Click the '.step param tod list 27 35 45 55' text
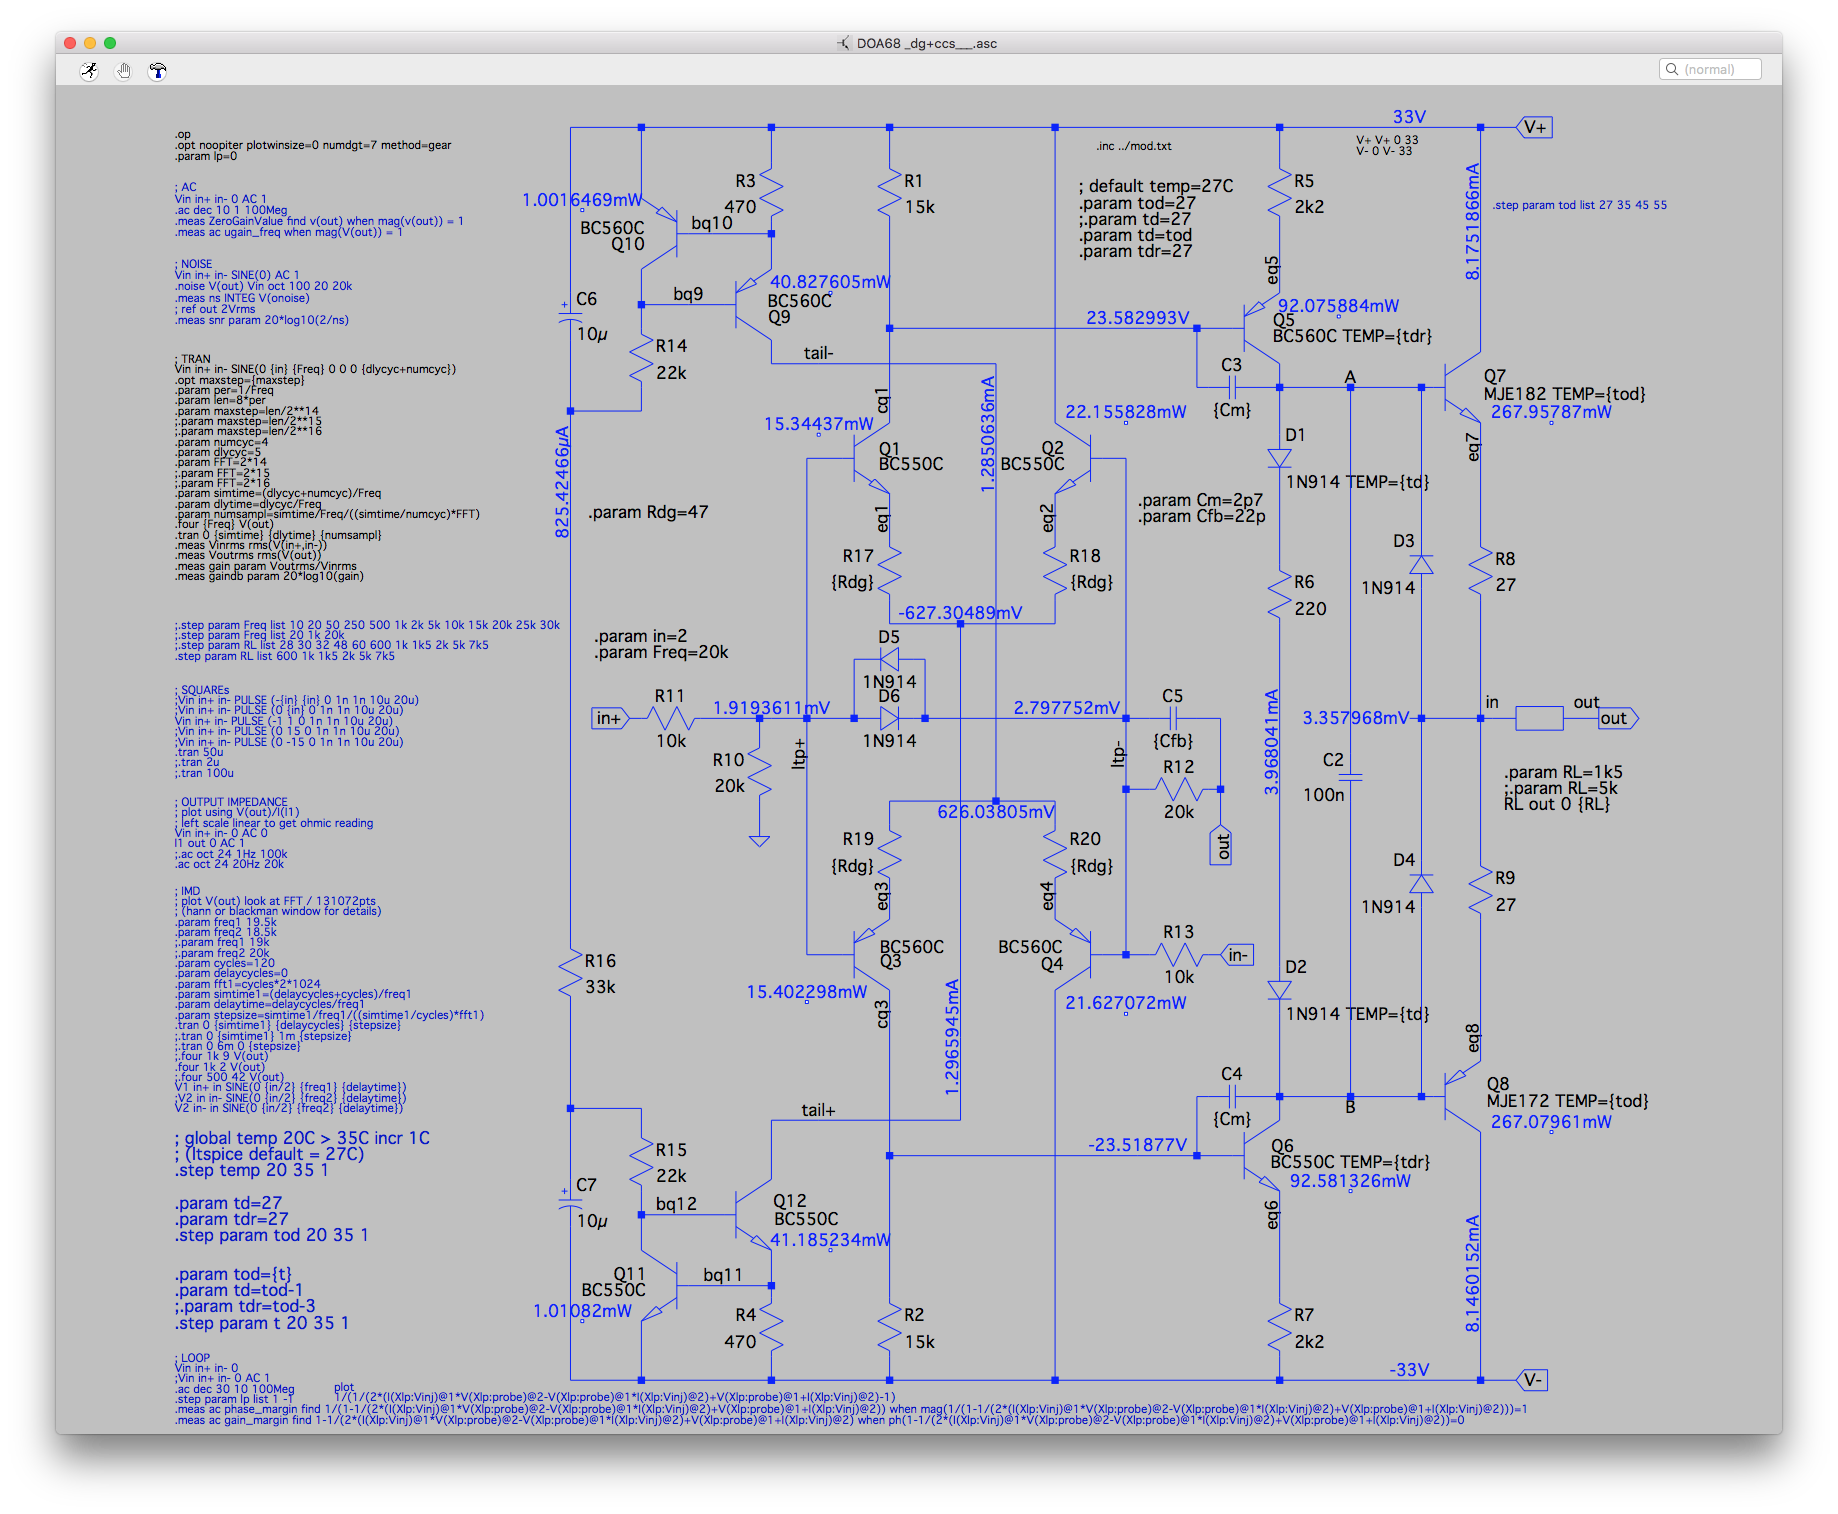Viewport: 1838px width, 1514px height. (x=1580, y=205)
